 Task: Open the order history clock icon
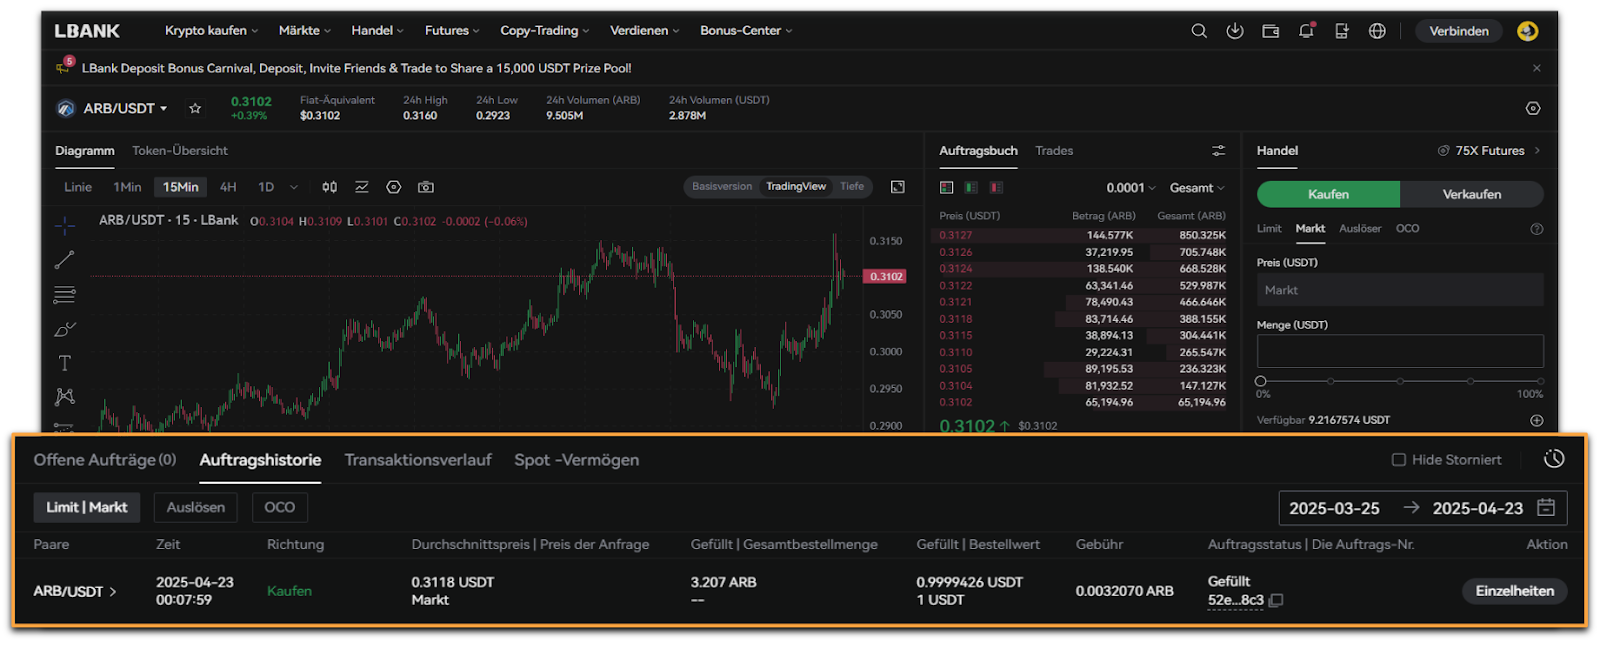pyautogui.click(x=1553, y=459)
